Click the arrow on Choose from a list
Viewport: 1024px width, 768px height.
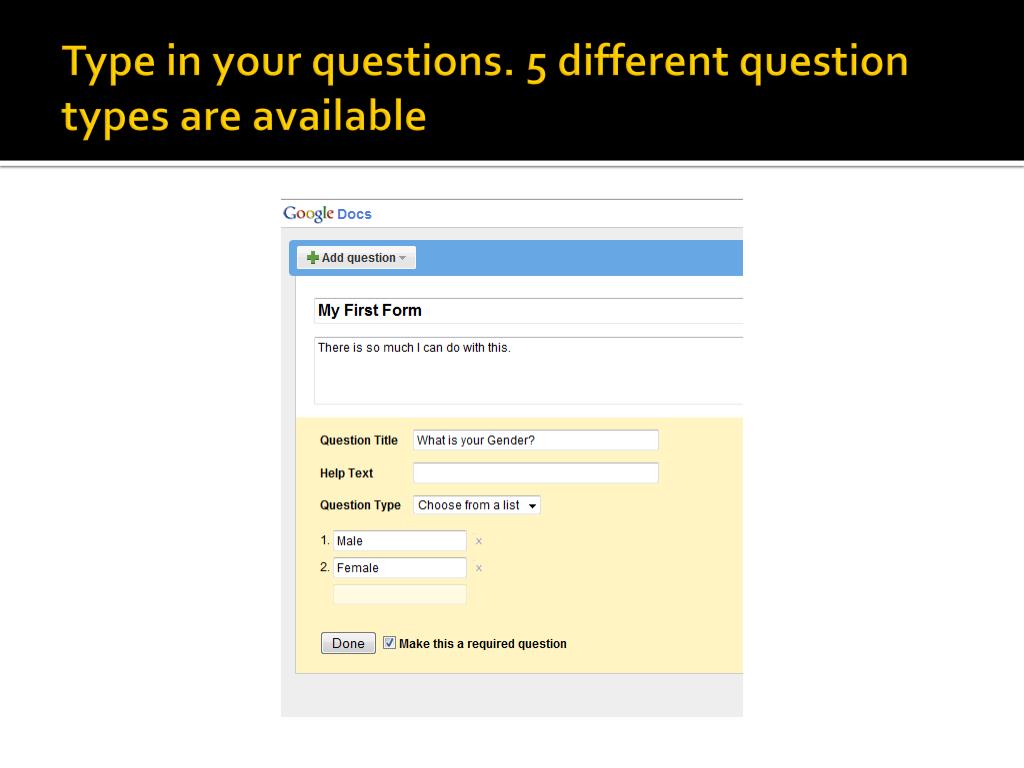pyautogui.click(x=532, y=505)
